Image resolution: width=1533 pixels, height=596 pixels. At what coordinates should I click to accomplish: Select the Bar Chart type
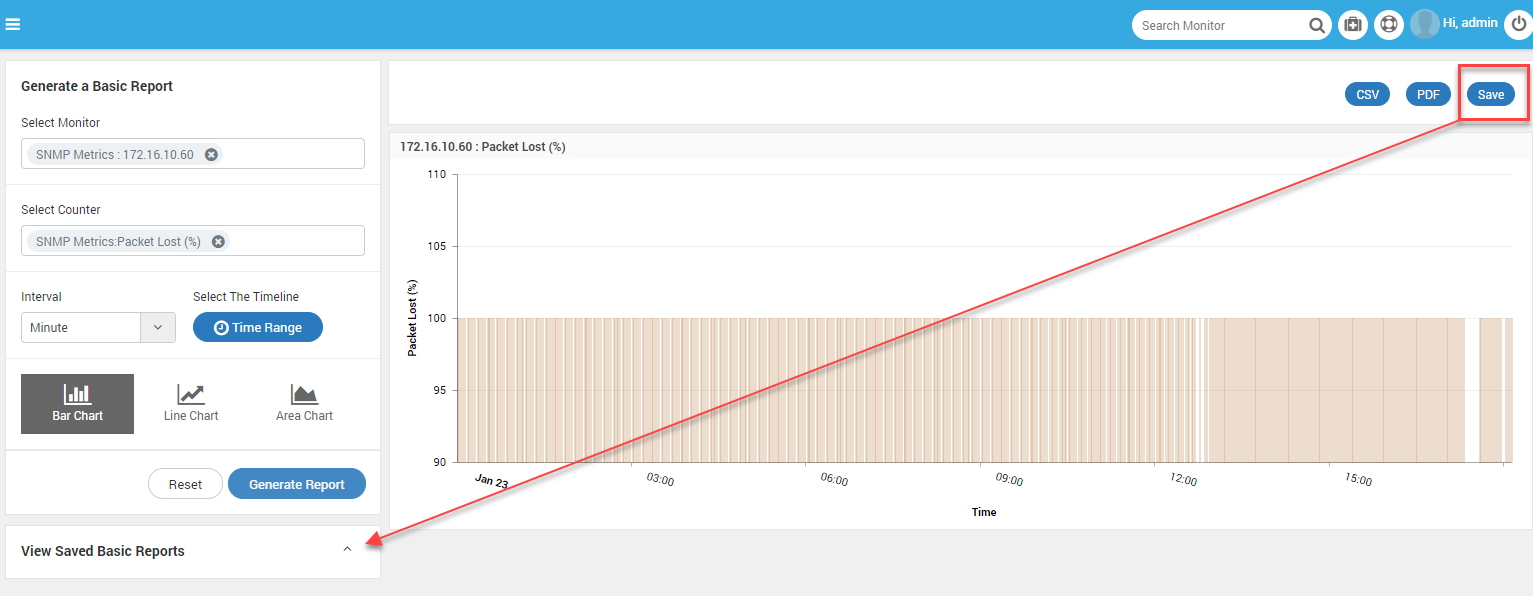pos(77,404)
